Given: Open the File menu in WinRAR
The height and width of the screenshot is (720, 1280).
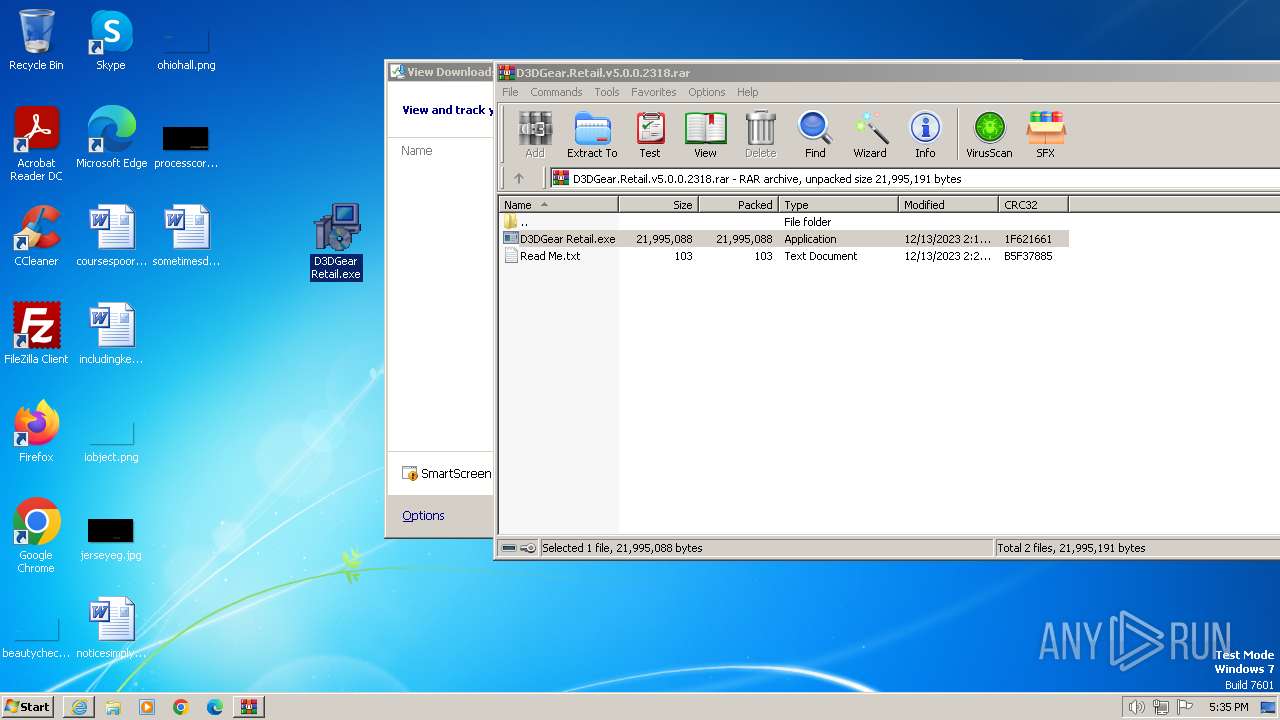Looking at the screenshot, I should pyautogui.click(x=510, y=92).
